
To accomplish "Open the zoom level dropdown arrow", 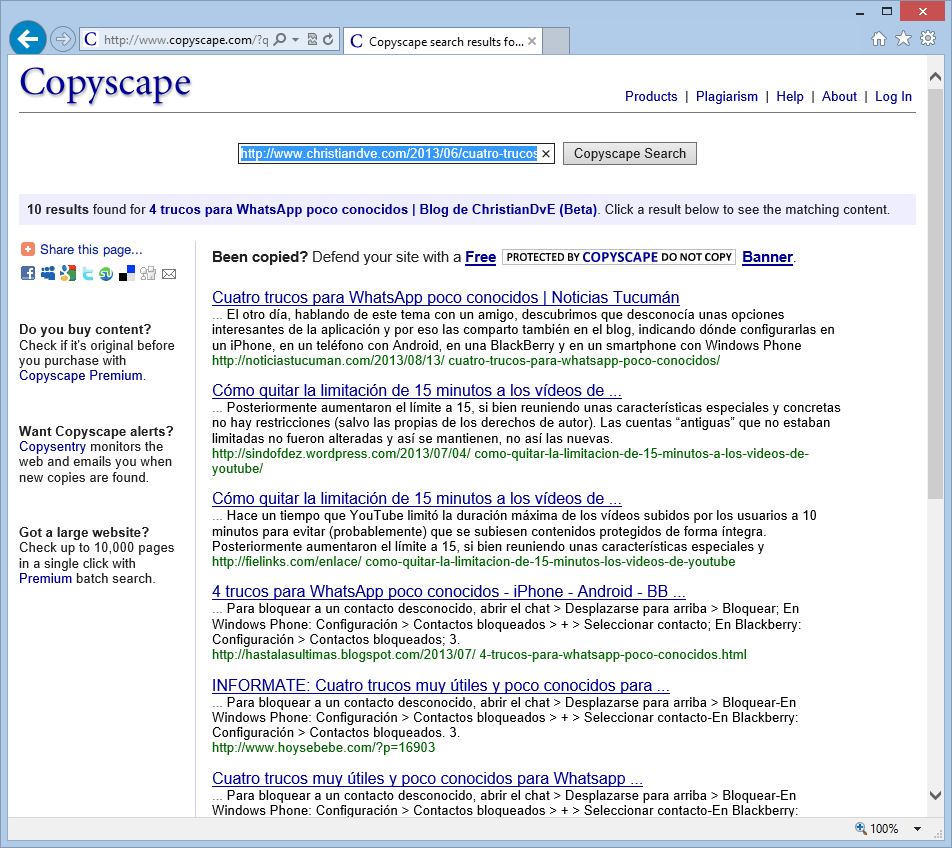I will point(917,829).
